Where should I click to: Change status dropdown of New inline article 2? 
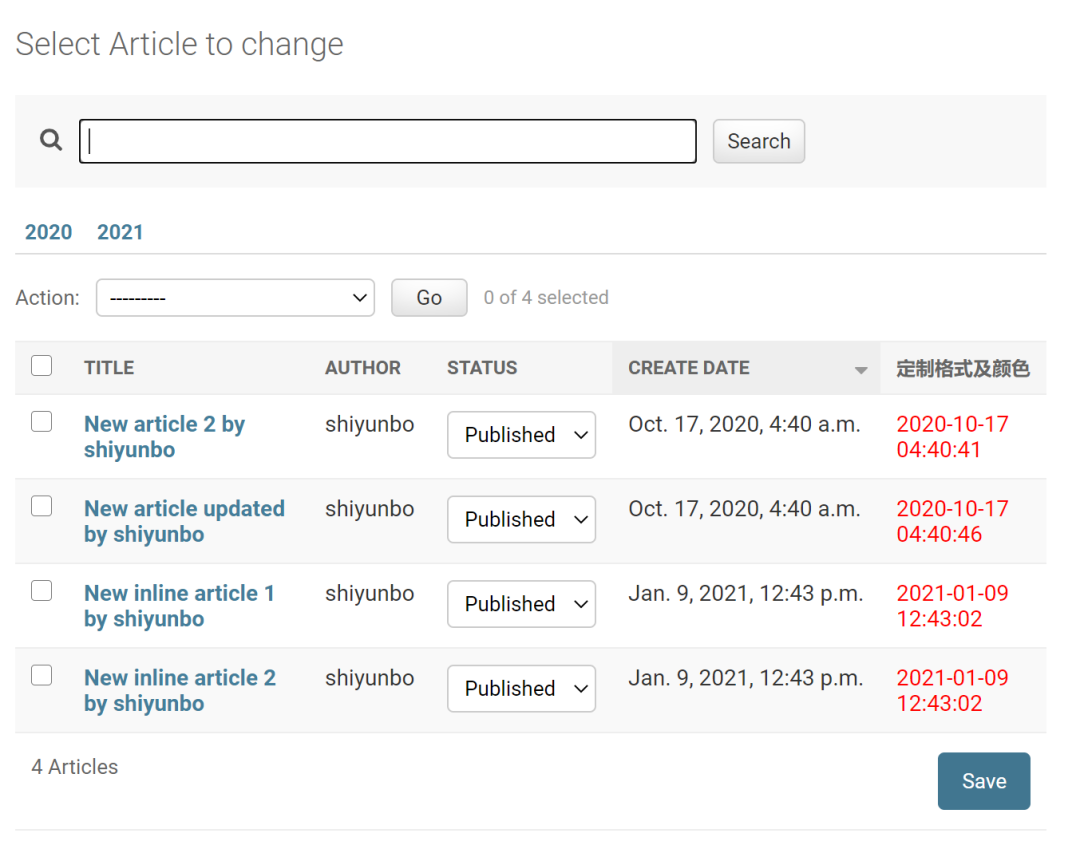[x=521, y=689]
